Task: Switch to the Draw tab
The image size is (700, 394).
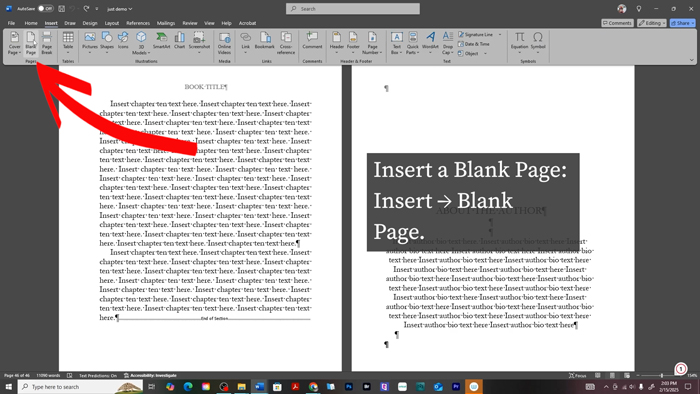Action: coord(70,23)
